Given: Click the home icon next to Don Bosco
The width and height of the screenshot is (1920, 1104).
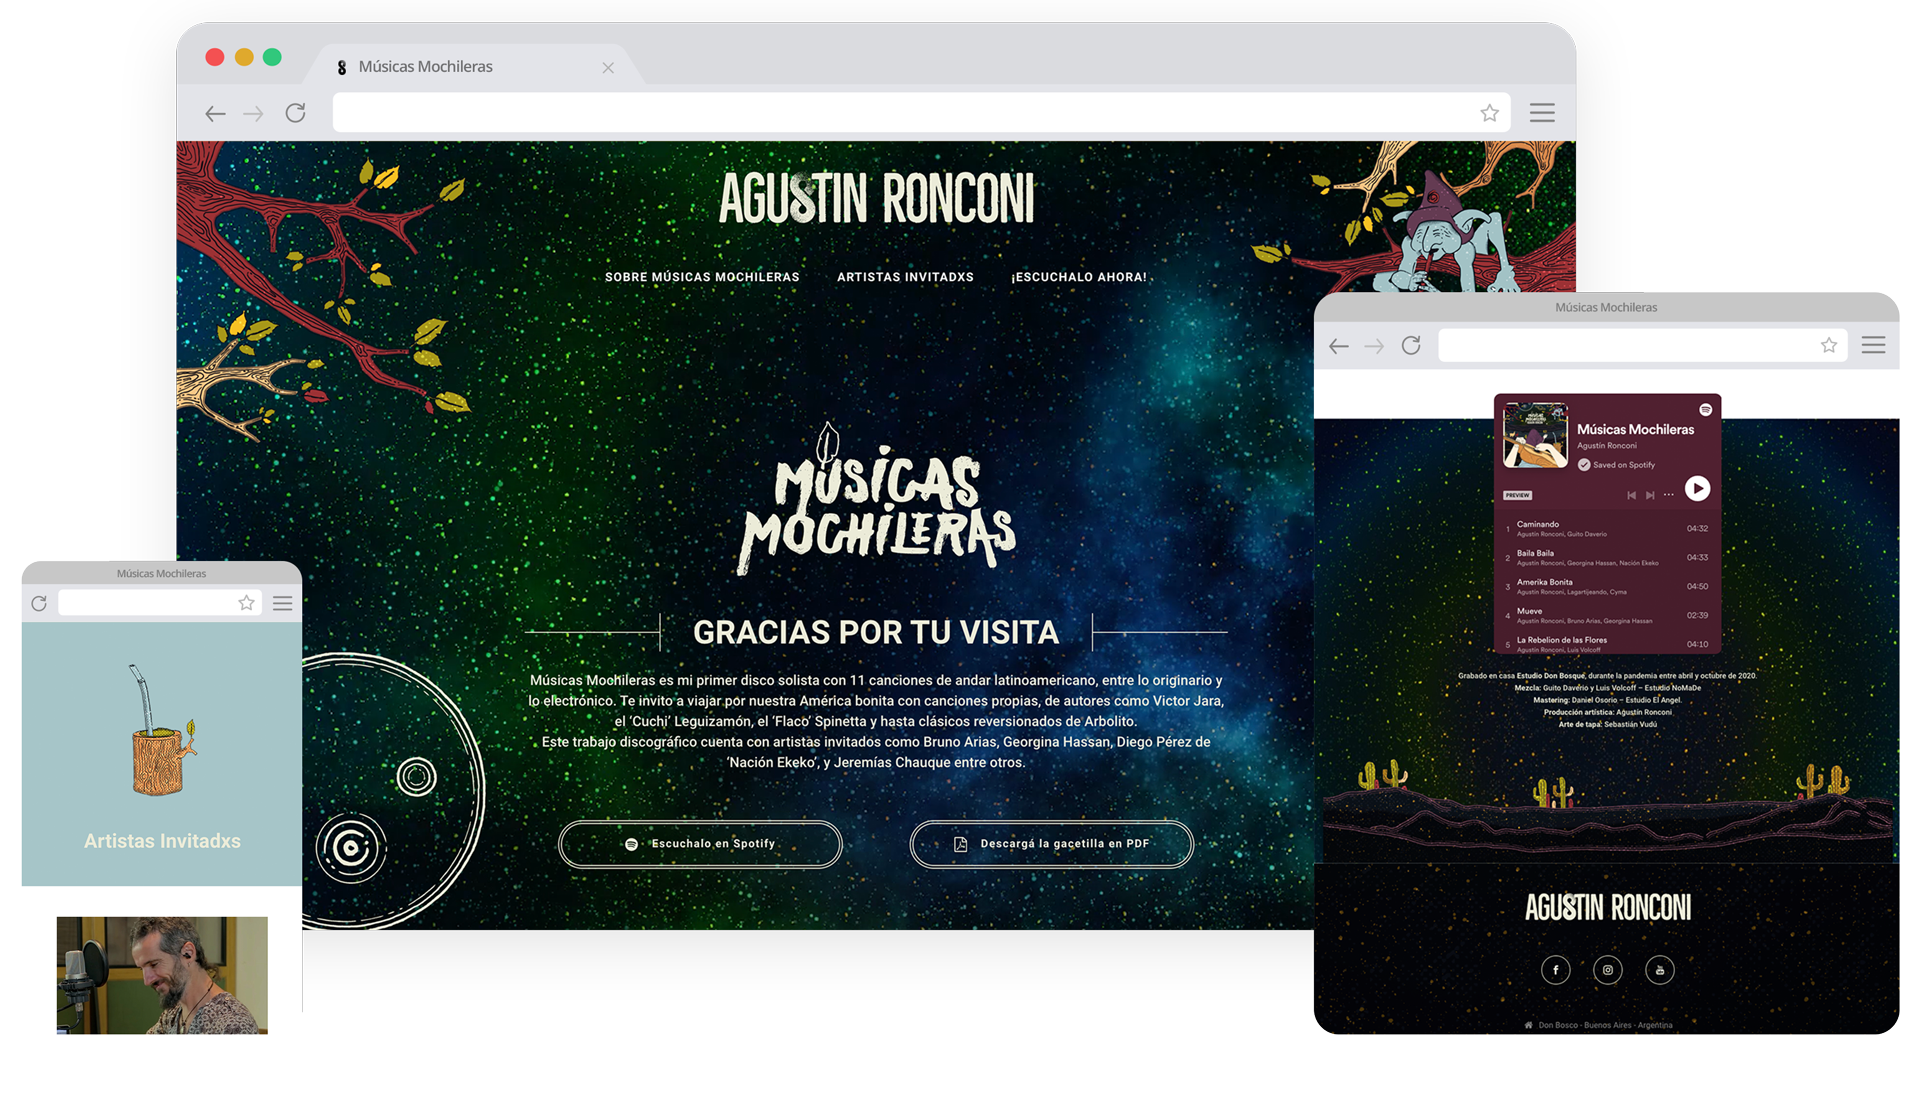Looking at the screenshot, I should (x=1527, y=1025).
